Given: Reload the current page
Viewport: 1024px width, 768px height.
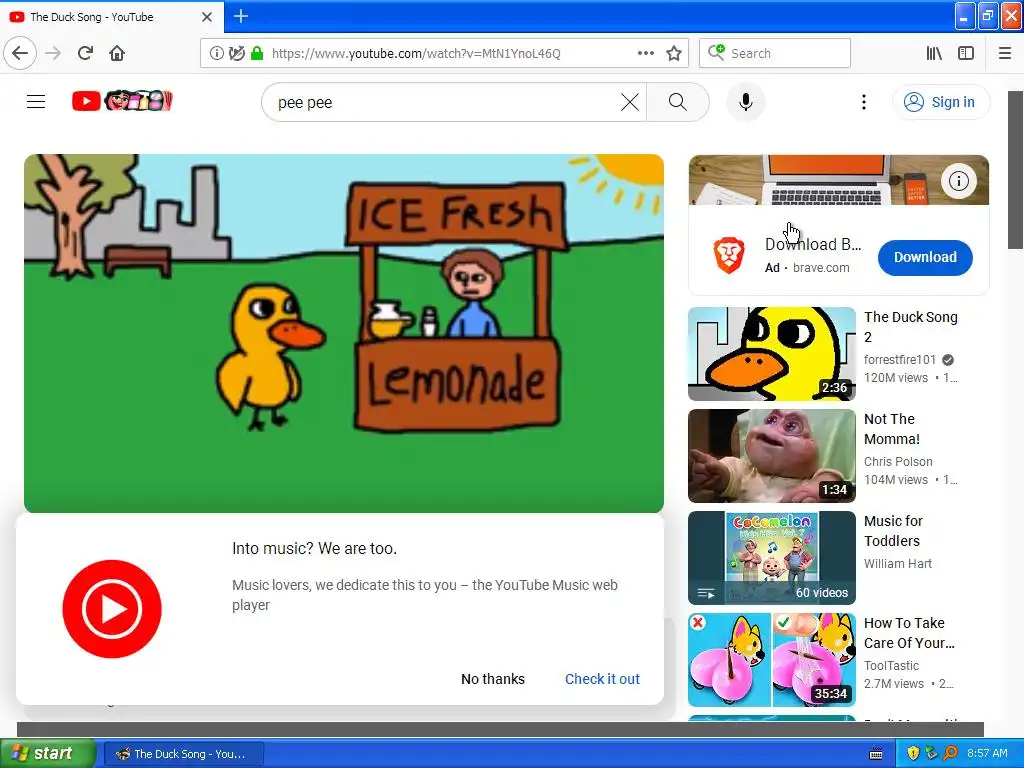Looking at the screenshot, I should coord(85,53).
